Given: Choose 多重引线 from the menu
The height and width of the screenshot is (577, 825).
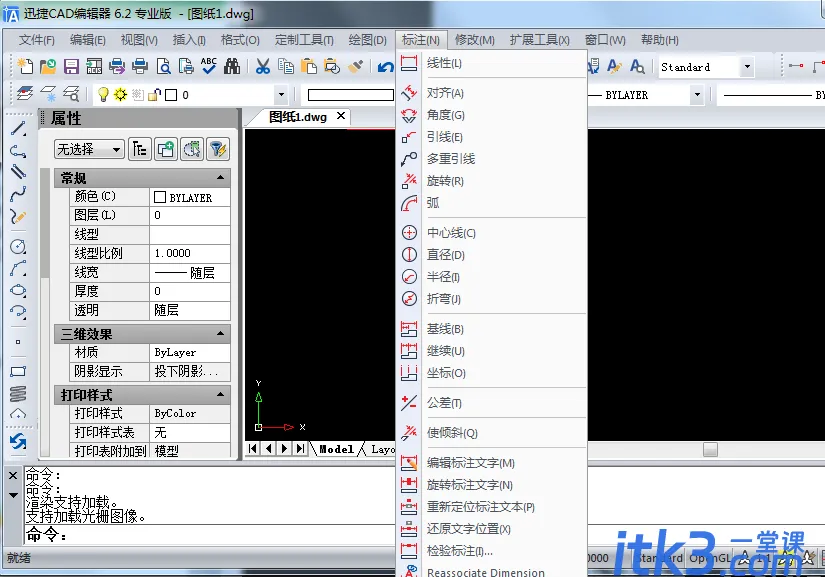Looking at the screenshot, I should coord(491,159).
